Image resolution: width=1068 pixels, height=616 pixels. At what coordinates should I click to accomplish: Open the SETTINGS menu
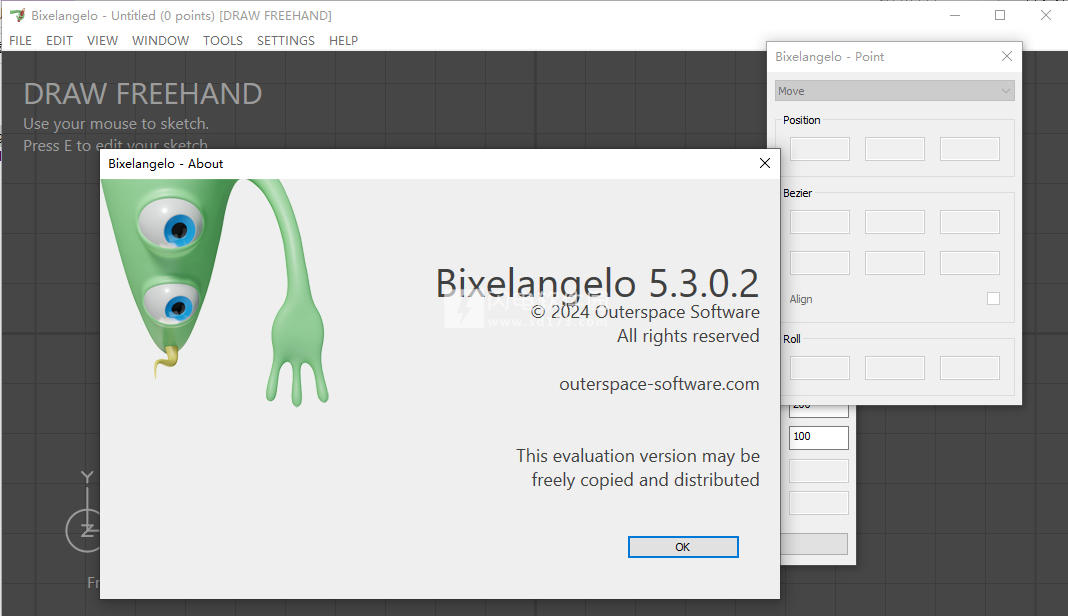[x=285, y=41]
